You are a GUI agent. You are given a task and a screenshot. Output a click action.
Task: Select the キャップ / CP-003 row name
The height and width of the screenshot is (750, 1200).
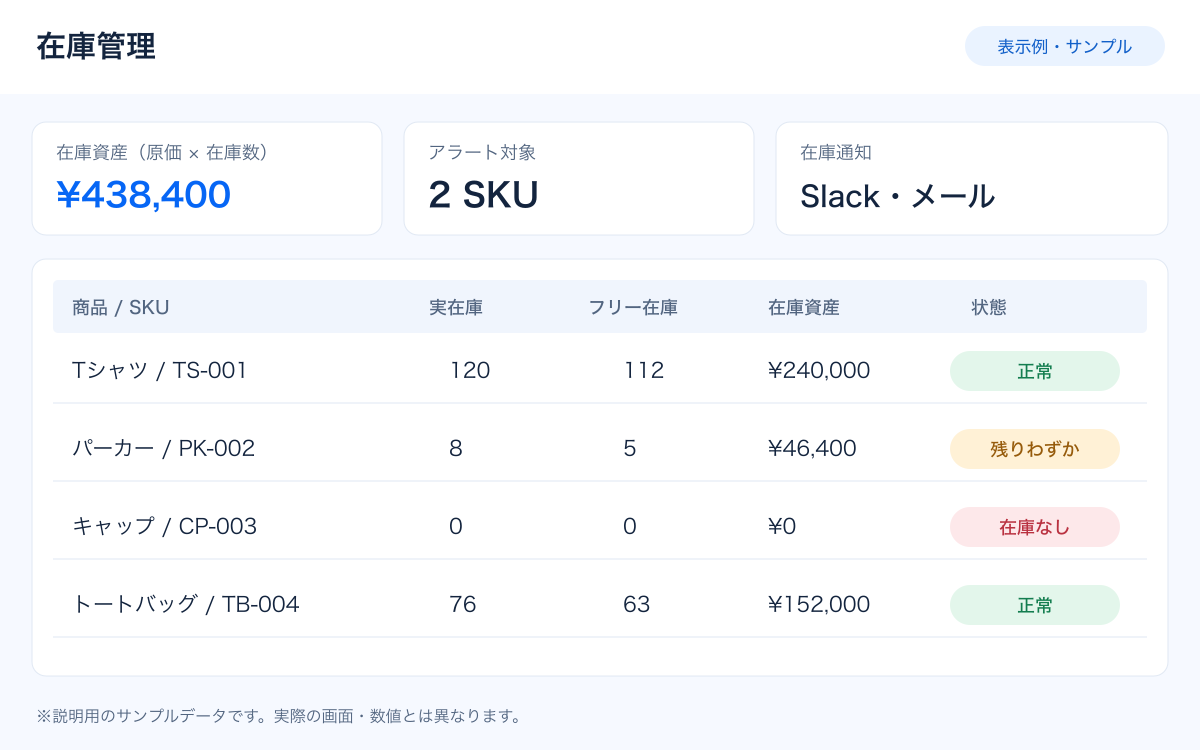(165, 526)
